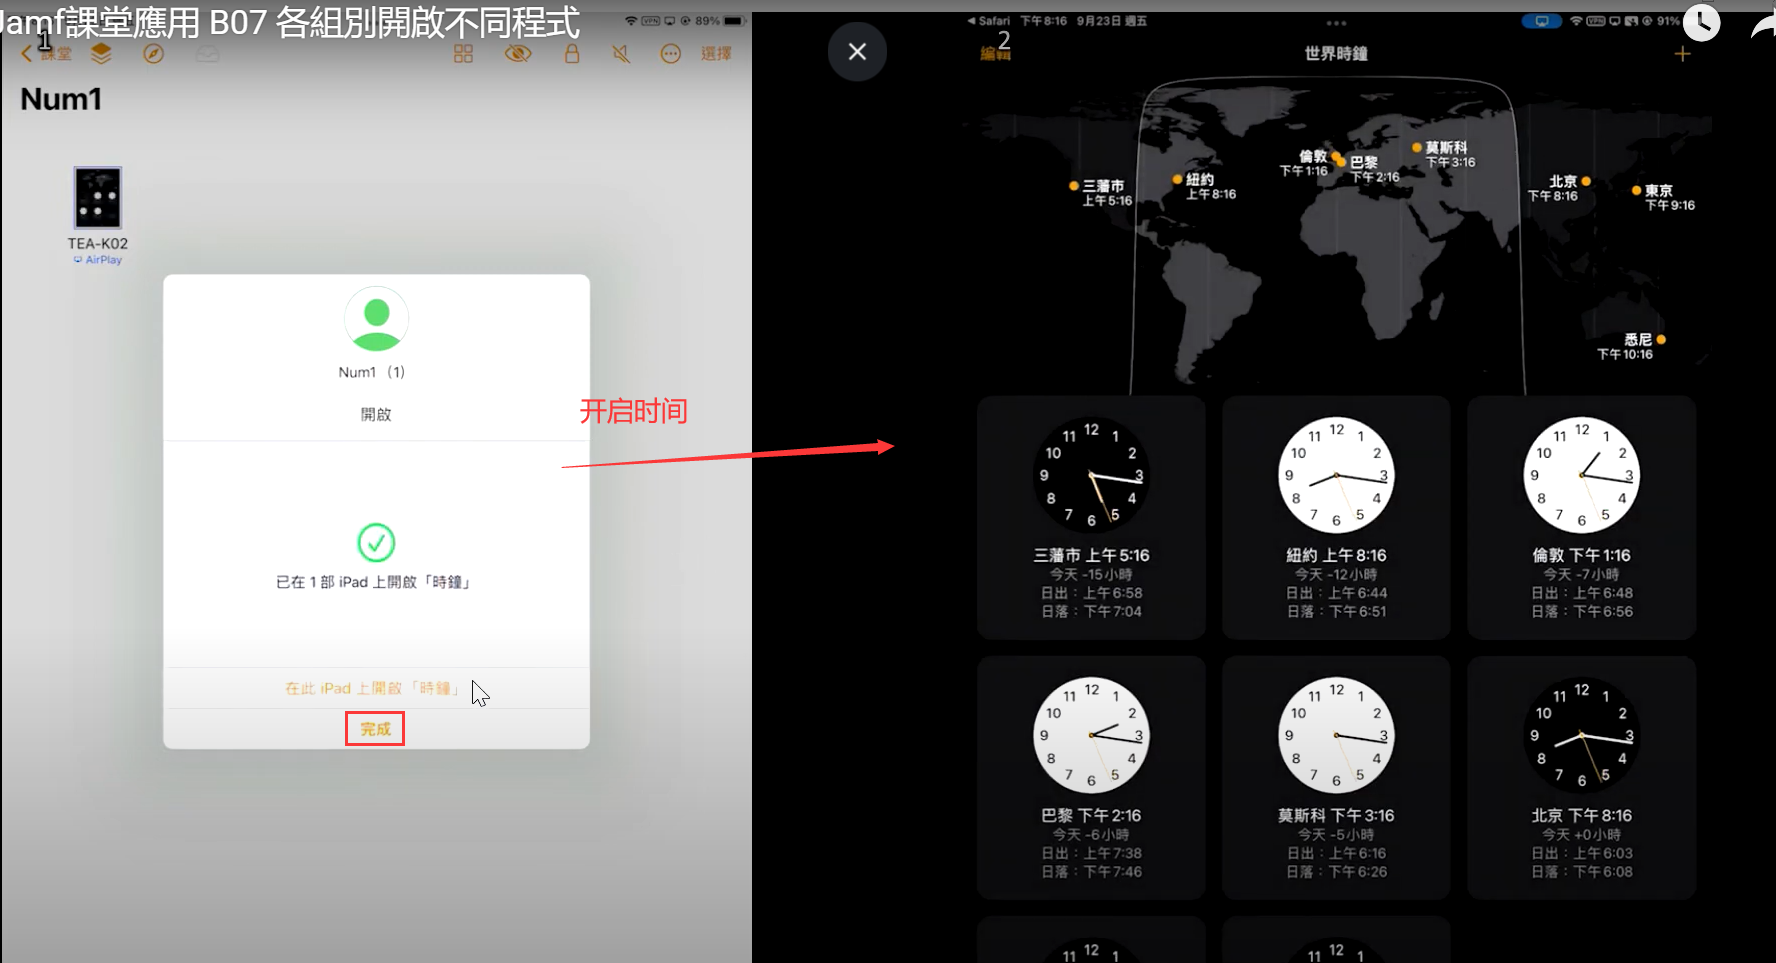Click the 紐約 上午 8:16 label
This screenshot has width=1776, height=963.
[x=1336, y=555]
